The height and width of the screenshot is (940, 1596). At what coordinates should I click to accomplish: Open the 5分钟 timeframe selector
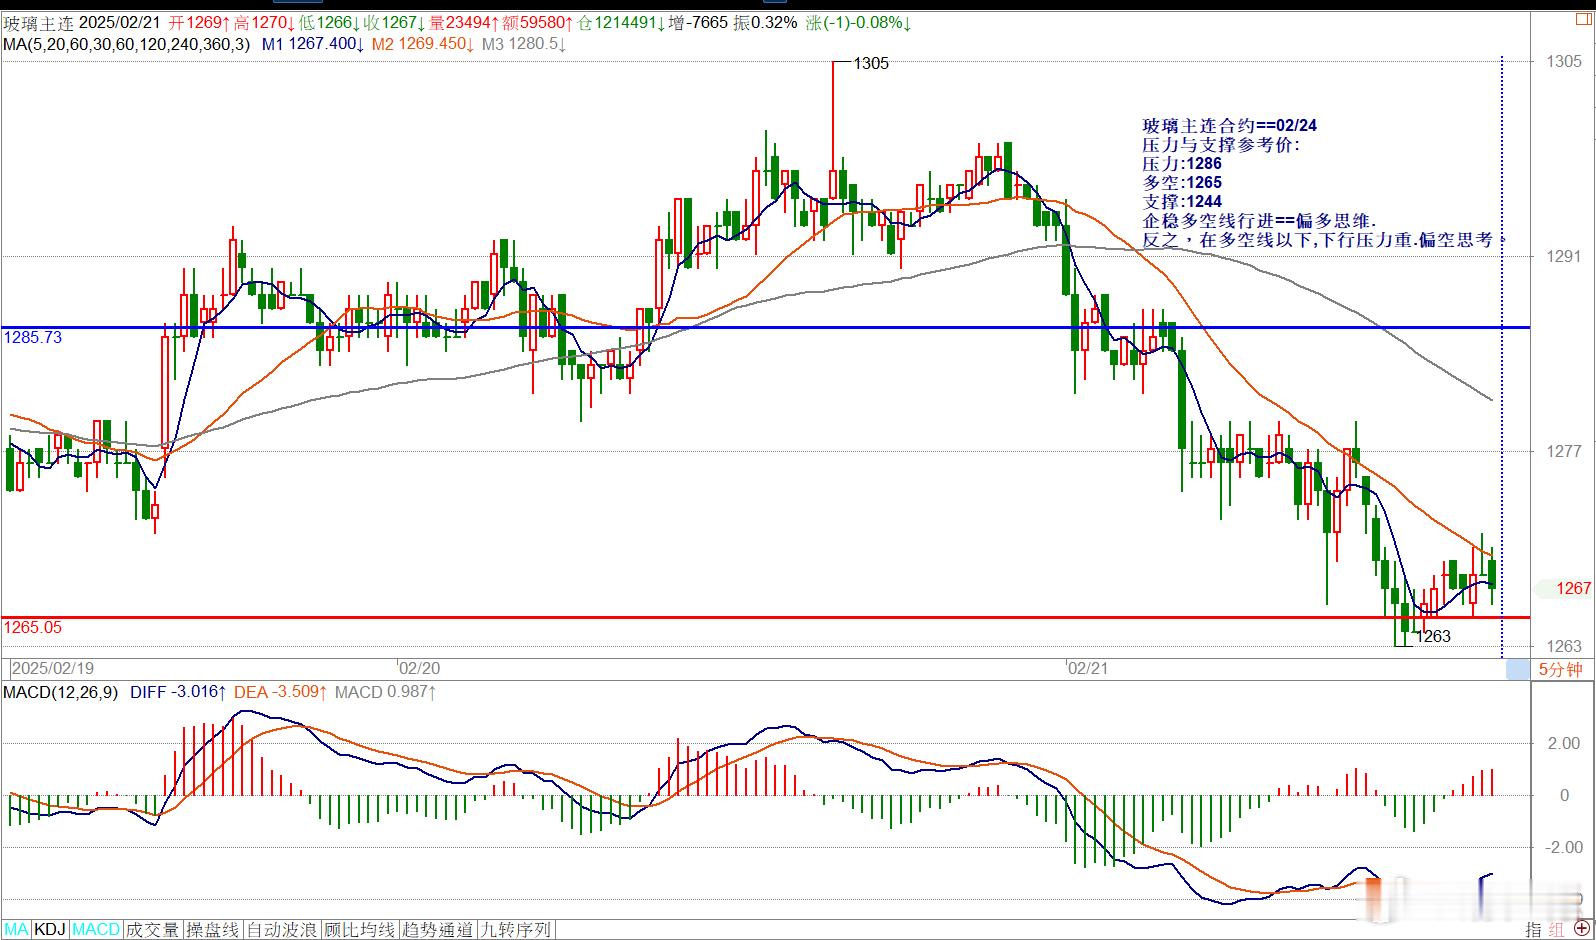coord(1560,669)
